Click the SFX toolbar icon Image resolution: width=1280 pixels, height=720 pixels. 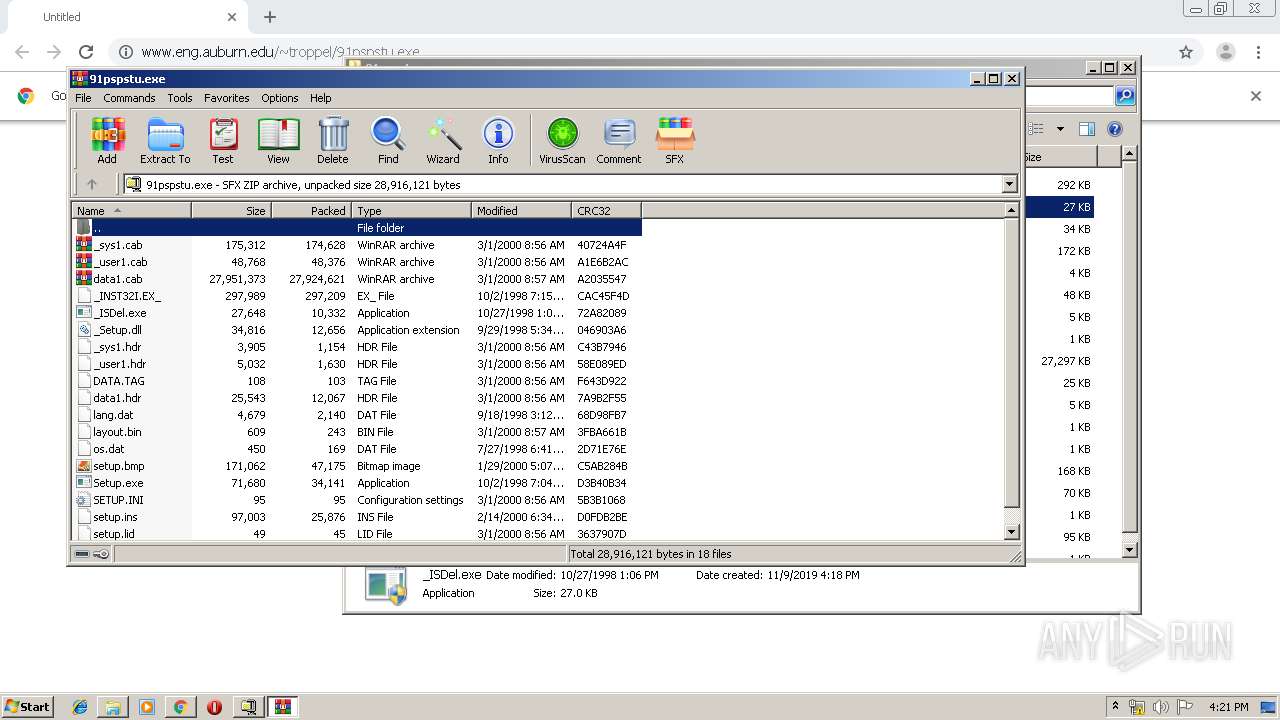pos(675,140)
